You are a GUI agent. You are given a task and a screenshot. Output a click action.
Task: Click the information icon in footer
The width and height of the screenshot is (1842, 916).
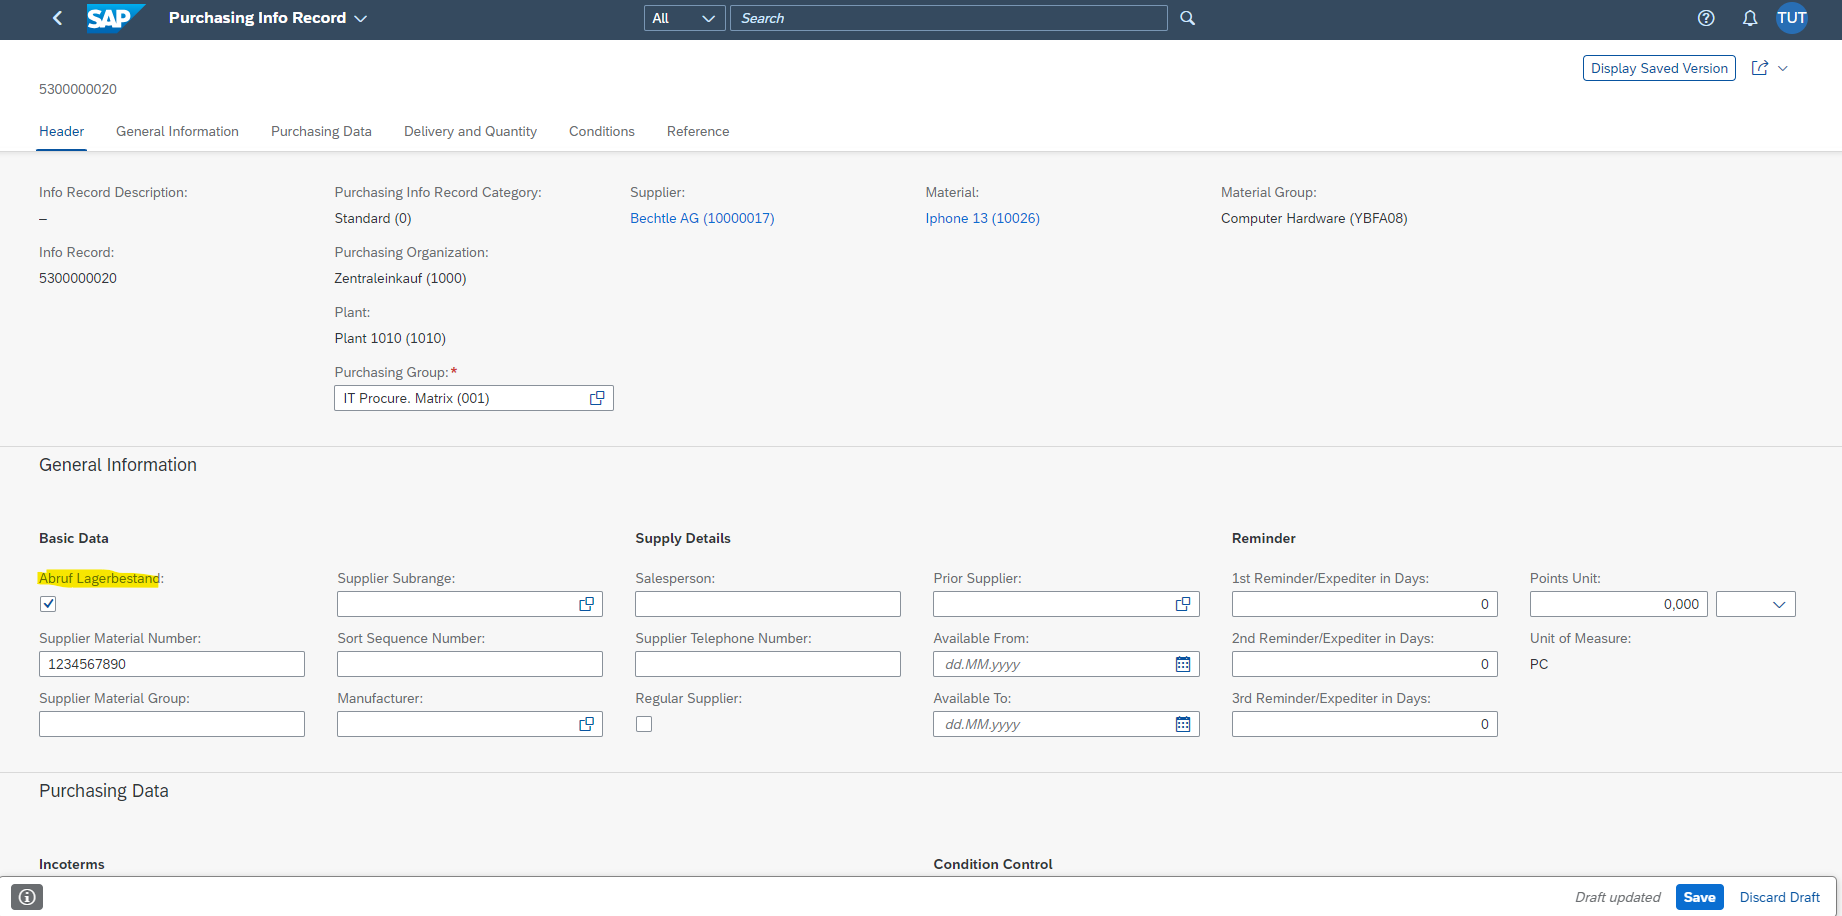click(x=27, y=897)
